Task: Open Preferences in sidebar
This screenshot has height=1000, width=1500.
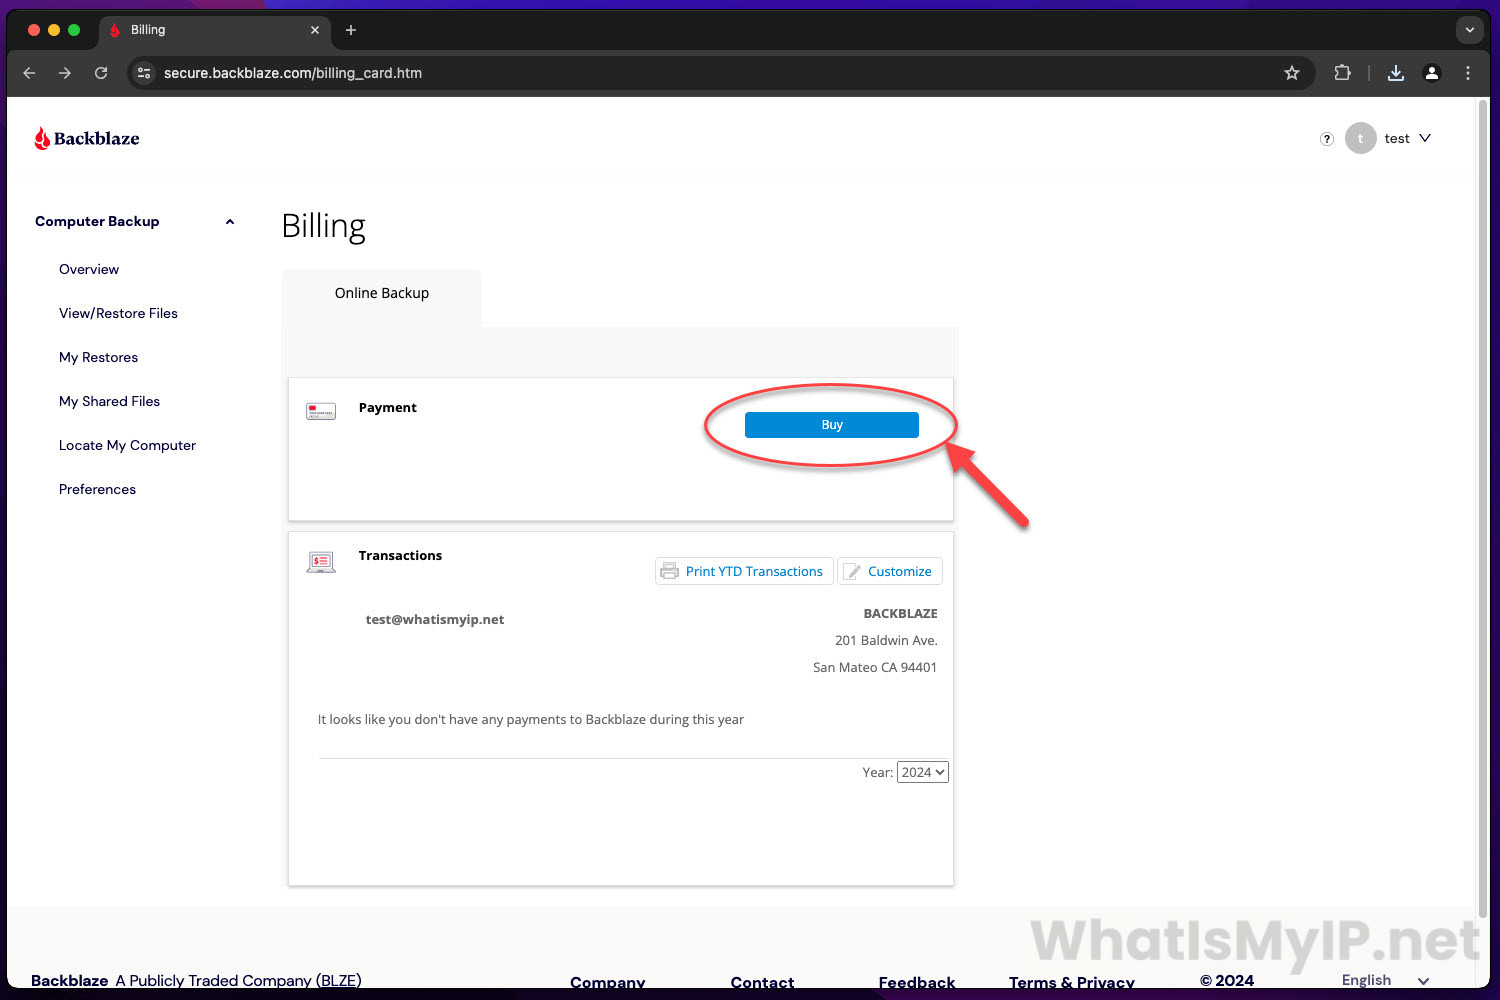Action: [97, 489]
